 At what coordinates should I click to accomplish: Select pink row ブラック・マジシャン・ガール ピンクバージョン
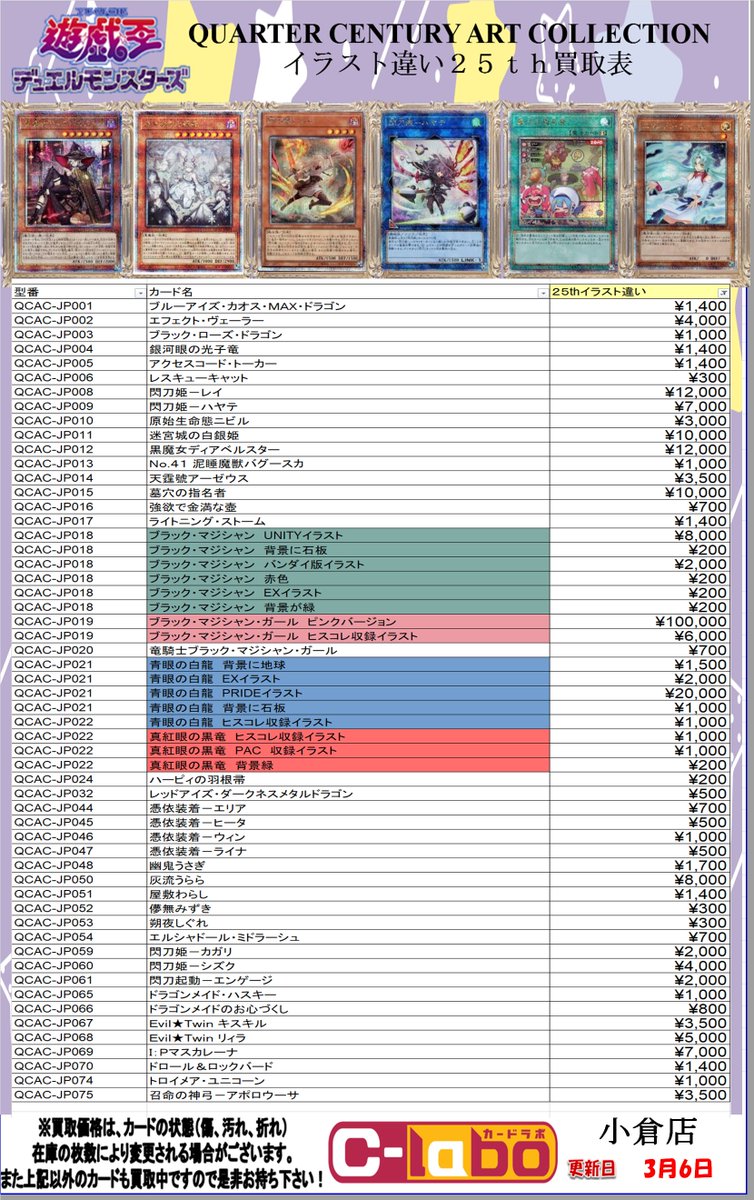tap(347, 623)
